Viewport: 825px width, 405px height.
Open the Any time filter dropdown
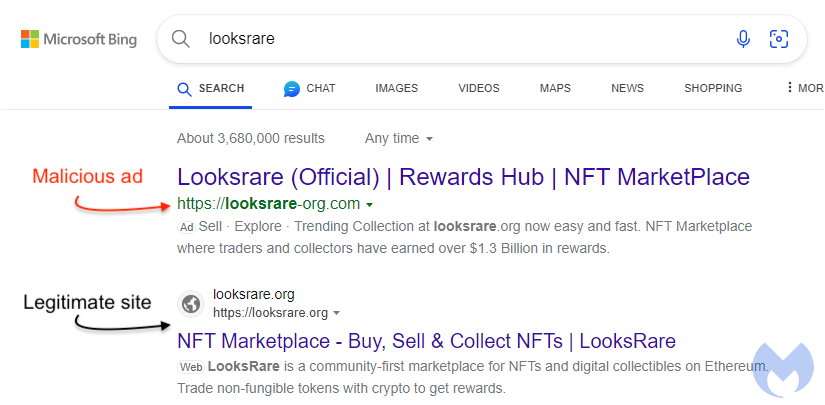(399, 139)
